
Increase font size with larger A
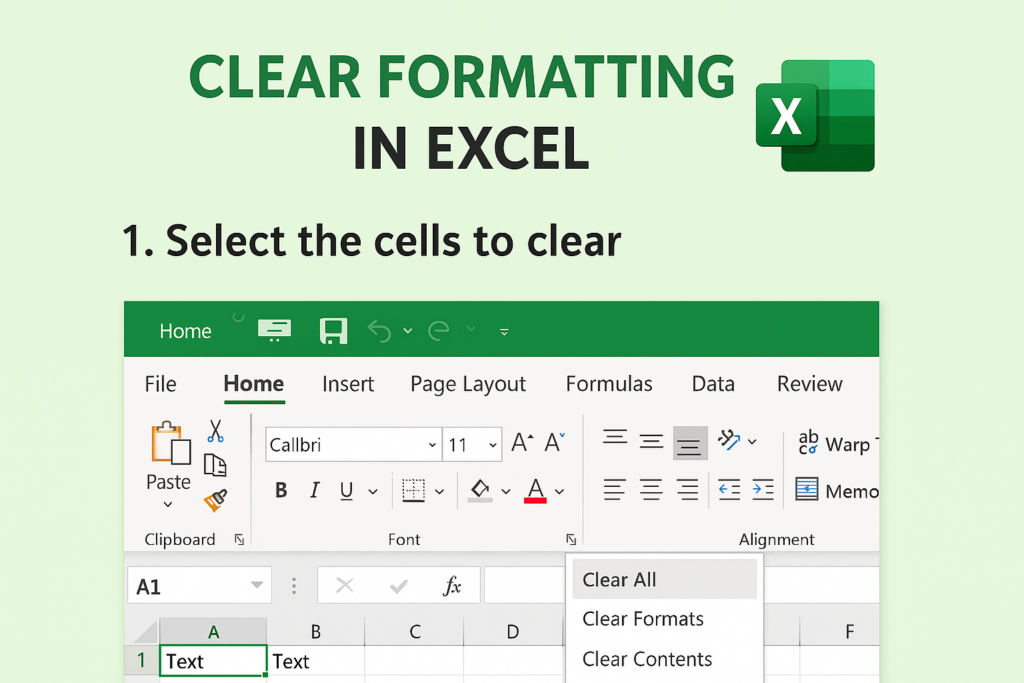point(521,443)
